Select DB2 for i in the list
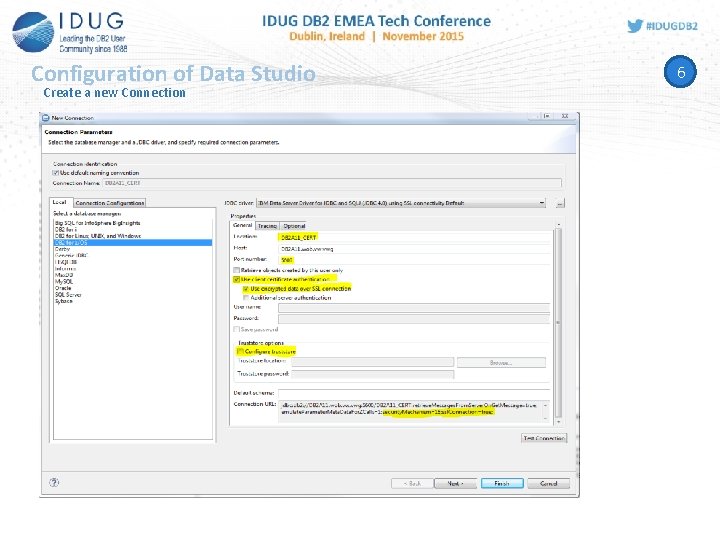This screenshot has height=540, width=720. 66,230
